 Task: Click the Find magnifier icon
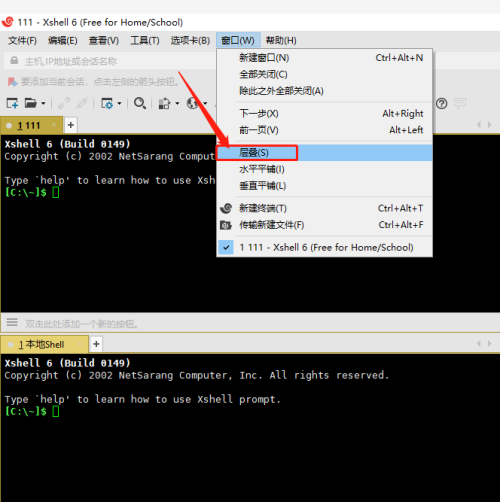coord(140,103)
